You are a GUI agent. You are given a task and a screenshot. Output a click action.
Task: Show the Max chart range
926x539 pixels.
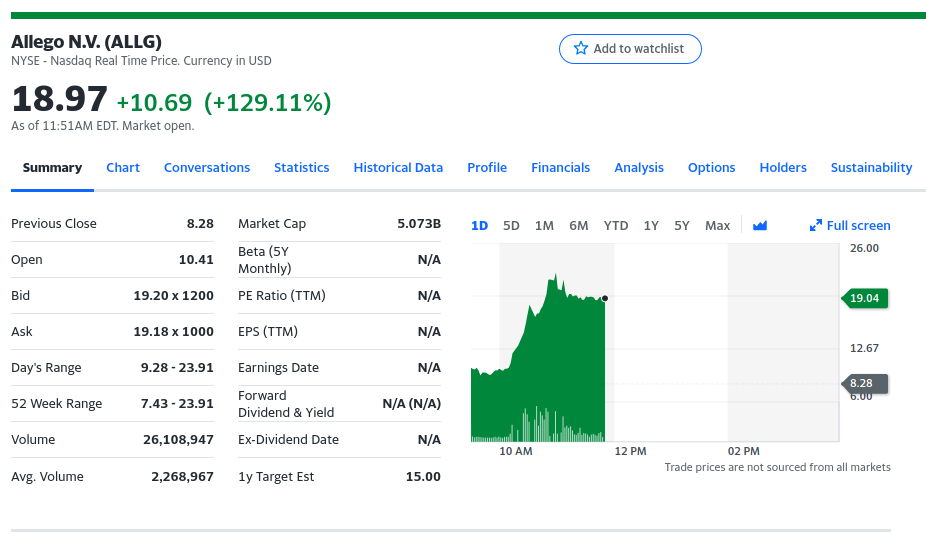coord(717,226)
